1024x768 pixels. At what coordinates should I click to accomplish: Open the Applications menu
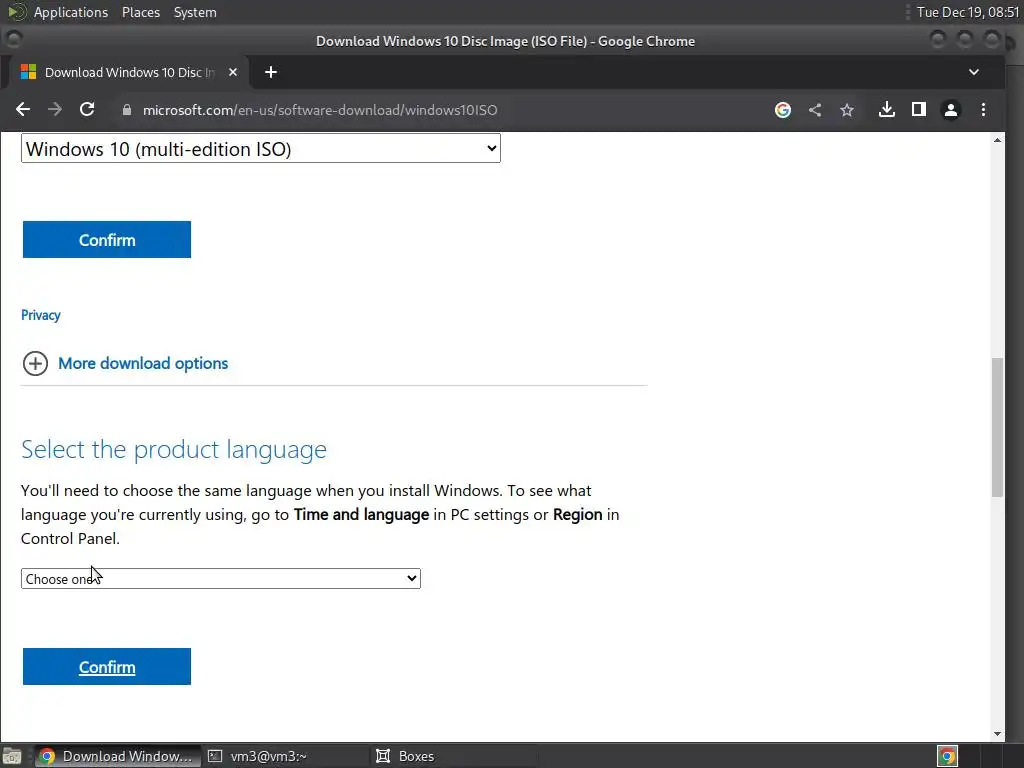(x=71, y=12)
